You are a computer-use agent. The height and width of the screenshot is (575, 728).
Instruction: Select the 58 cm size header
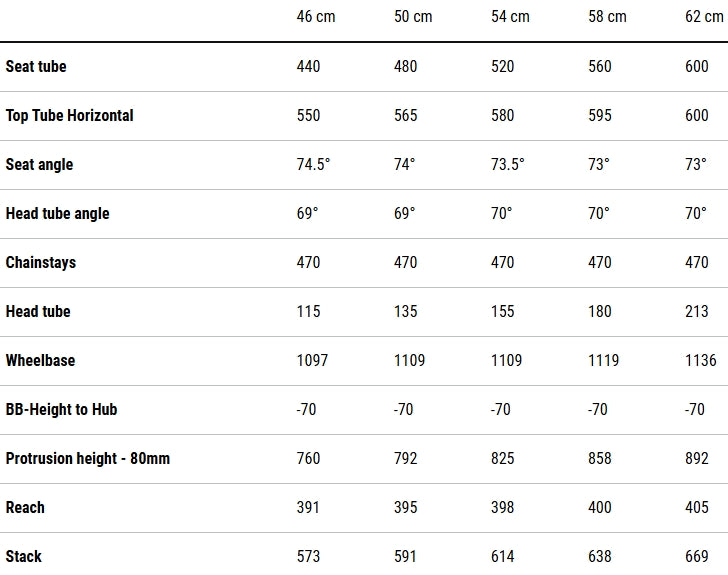coord(607,17)
